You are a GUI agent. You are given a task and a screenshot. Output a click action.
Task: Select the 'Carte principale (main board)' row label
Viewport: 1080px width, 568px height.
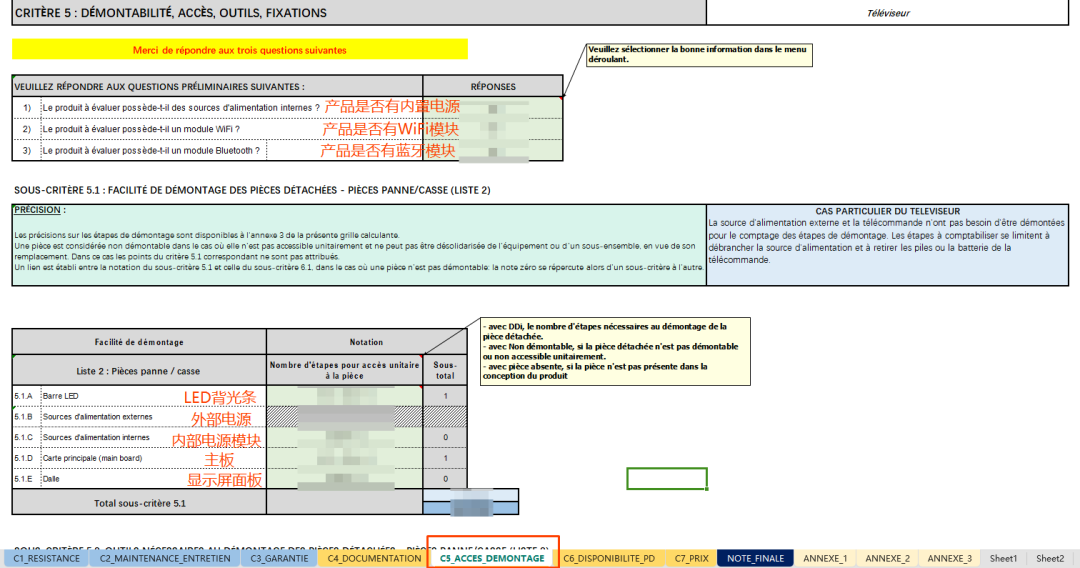[x=93, y=458]
